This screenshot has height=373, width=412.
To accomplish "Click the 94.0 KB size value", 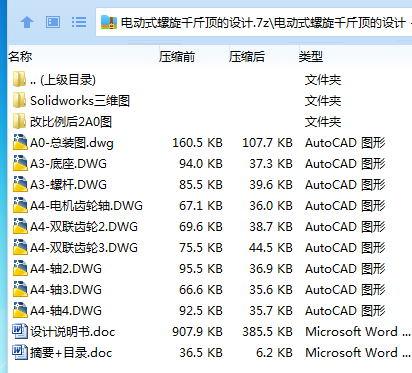I will (201, 164).
